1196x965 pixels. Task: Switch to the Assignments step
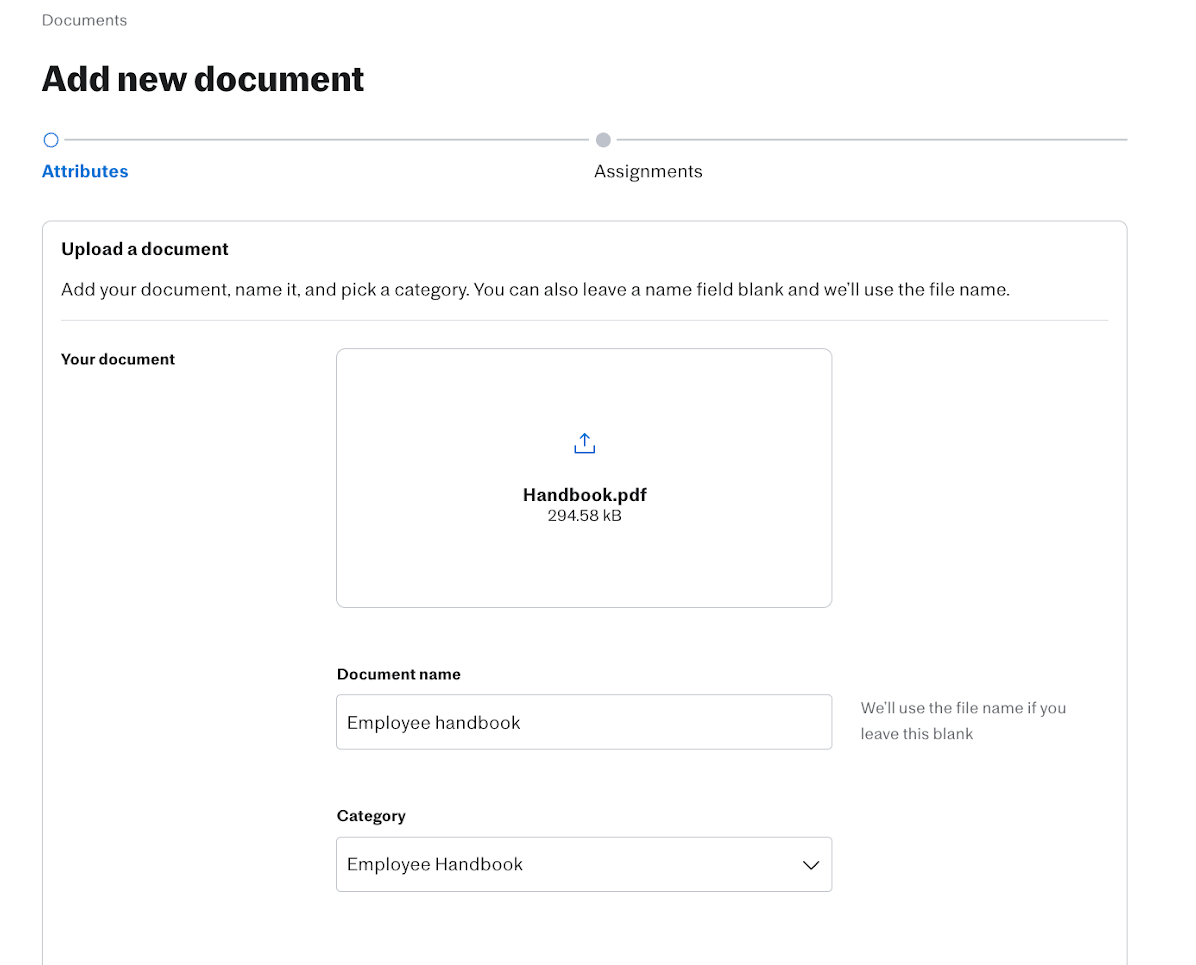tap(648, 171)
